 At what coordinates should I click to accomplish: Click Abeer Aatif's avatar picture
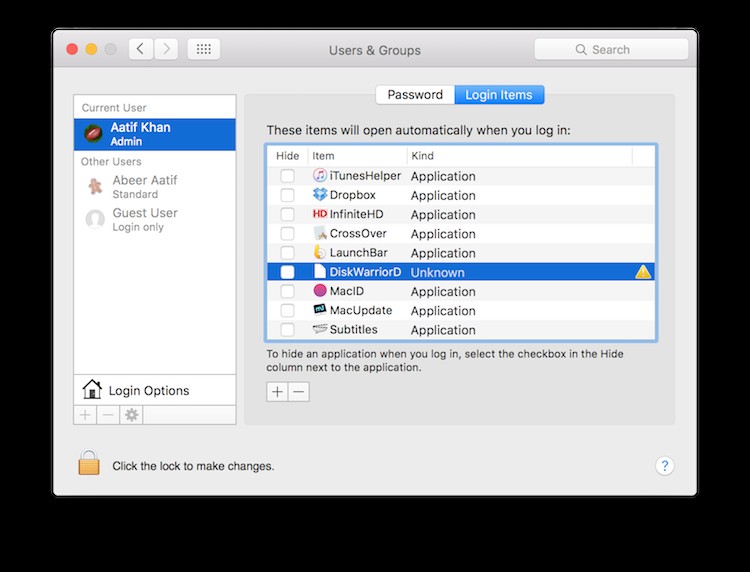tap(95, 187)
